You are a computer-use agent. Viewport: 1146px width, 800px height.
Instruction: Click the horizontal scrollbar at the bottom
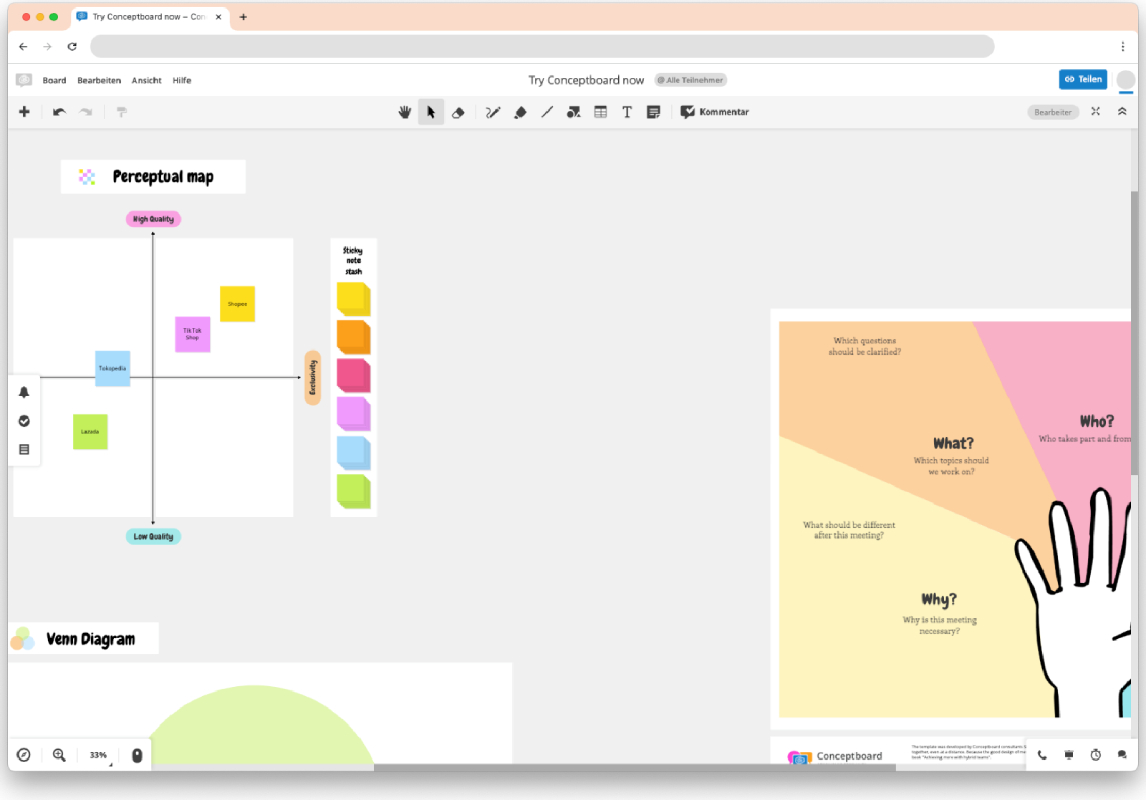coord(634,767)
